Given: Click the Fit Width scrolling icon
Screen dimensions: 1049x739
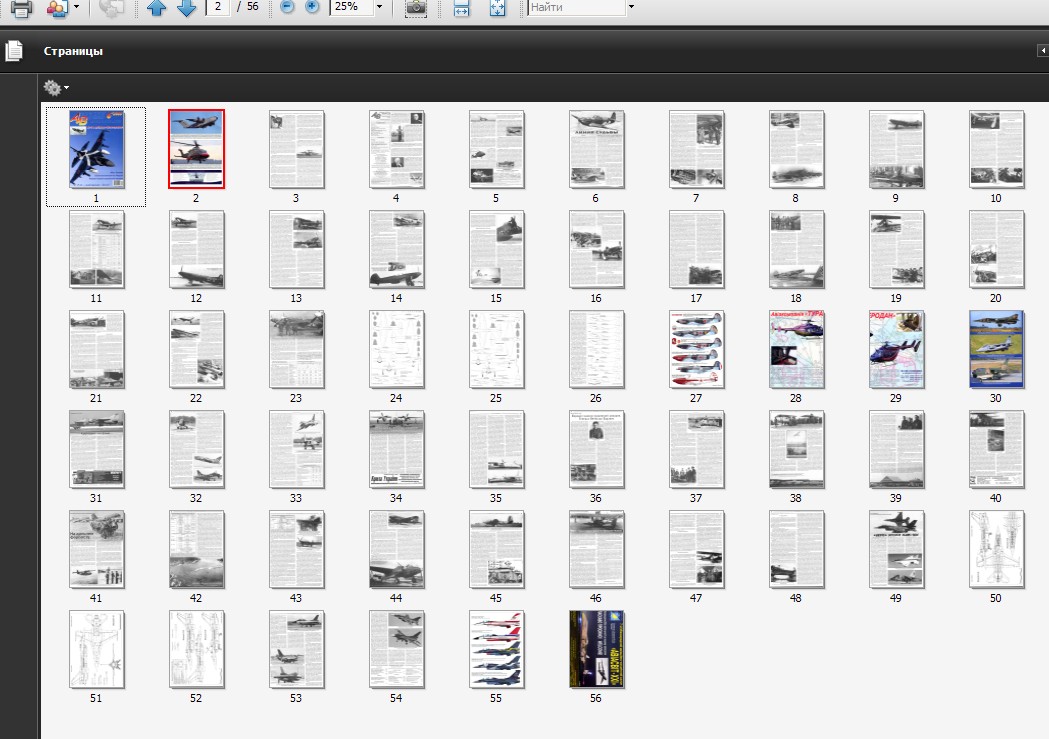Looking at the screenshot, I should 462,8.
